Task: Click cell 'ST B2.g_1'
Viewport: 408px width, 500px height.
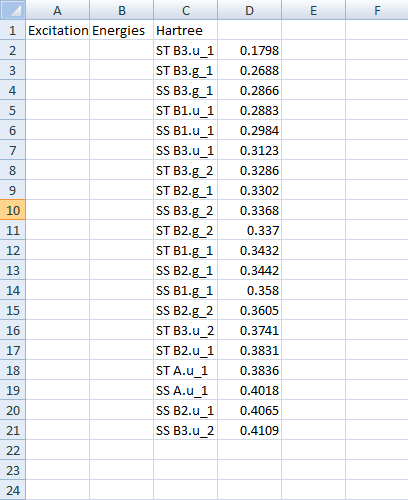Action: 185,190
